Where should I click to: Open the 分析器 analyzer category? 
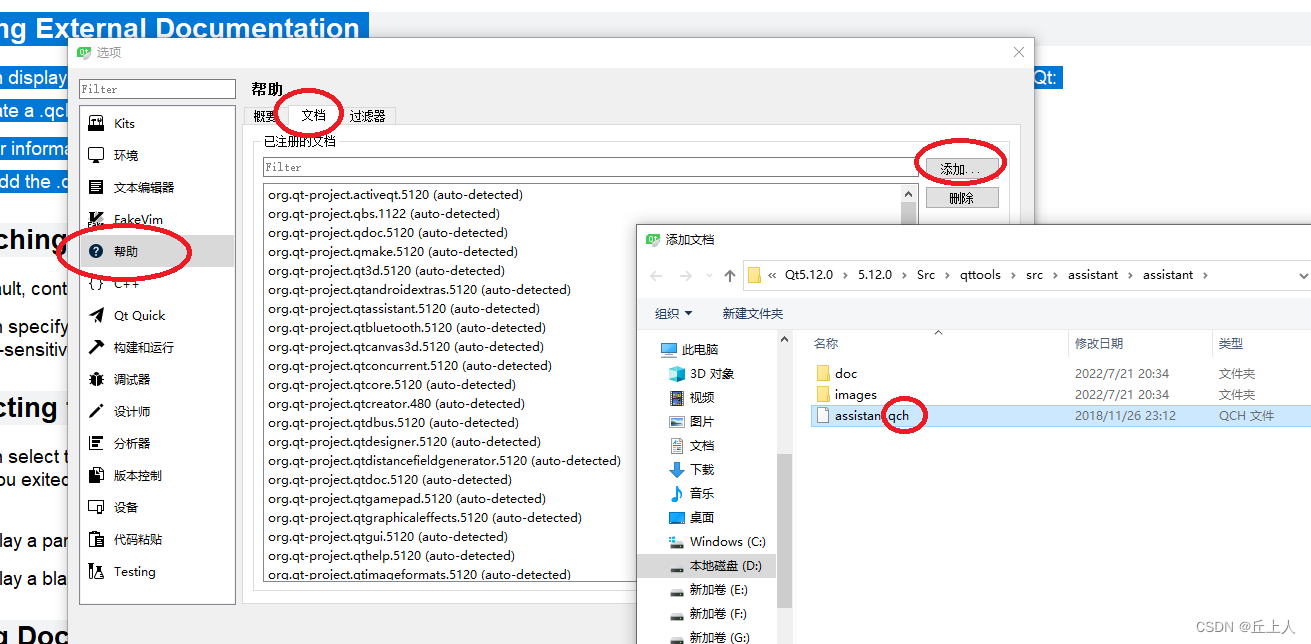pos(157,443)
